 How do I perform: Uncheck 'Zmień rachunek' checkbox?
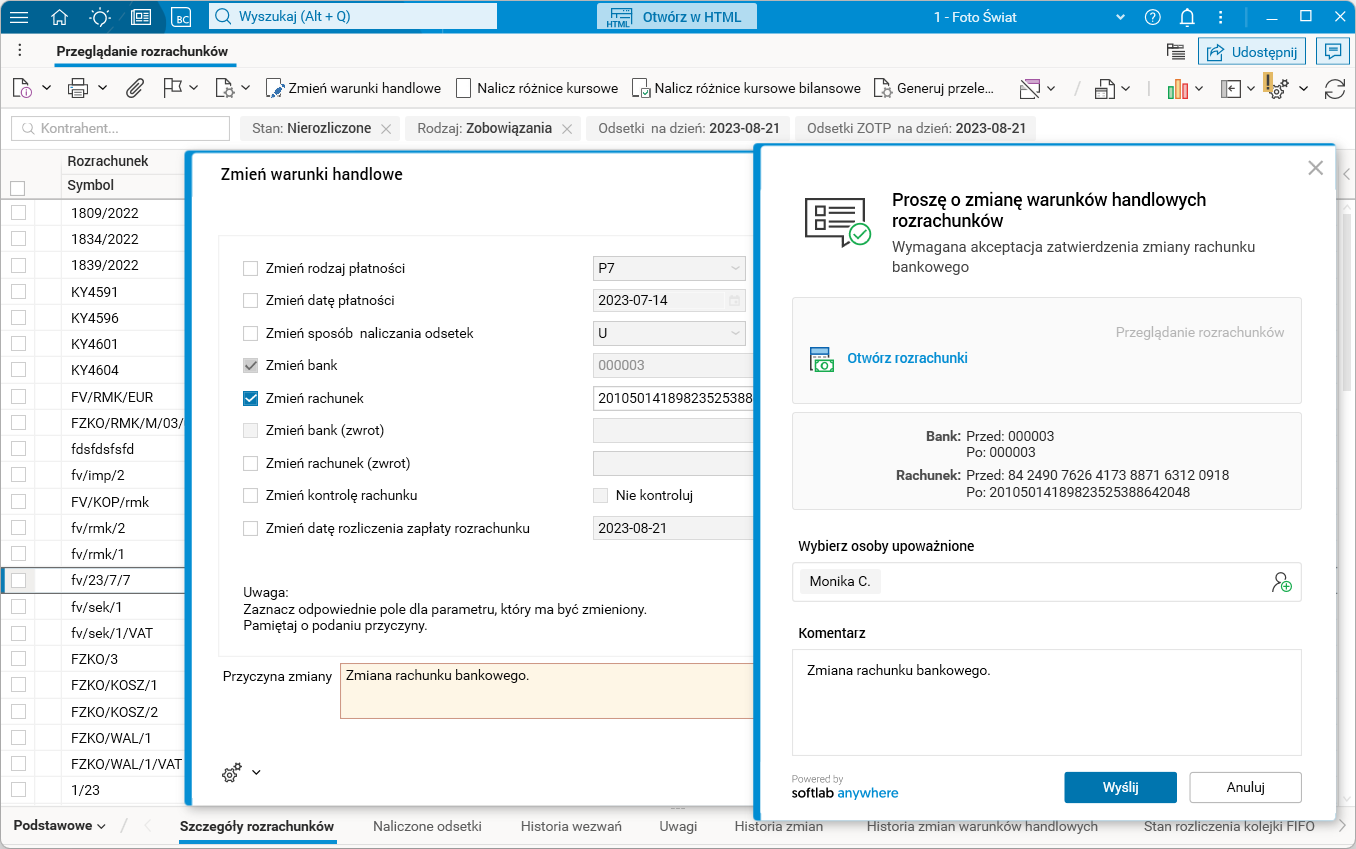(x=251, y=398)
